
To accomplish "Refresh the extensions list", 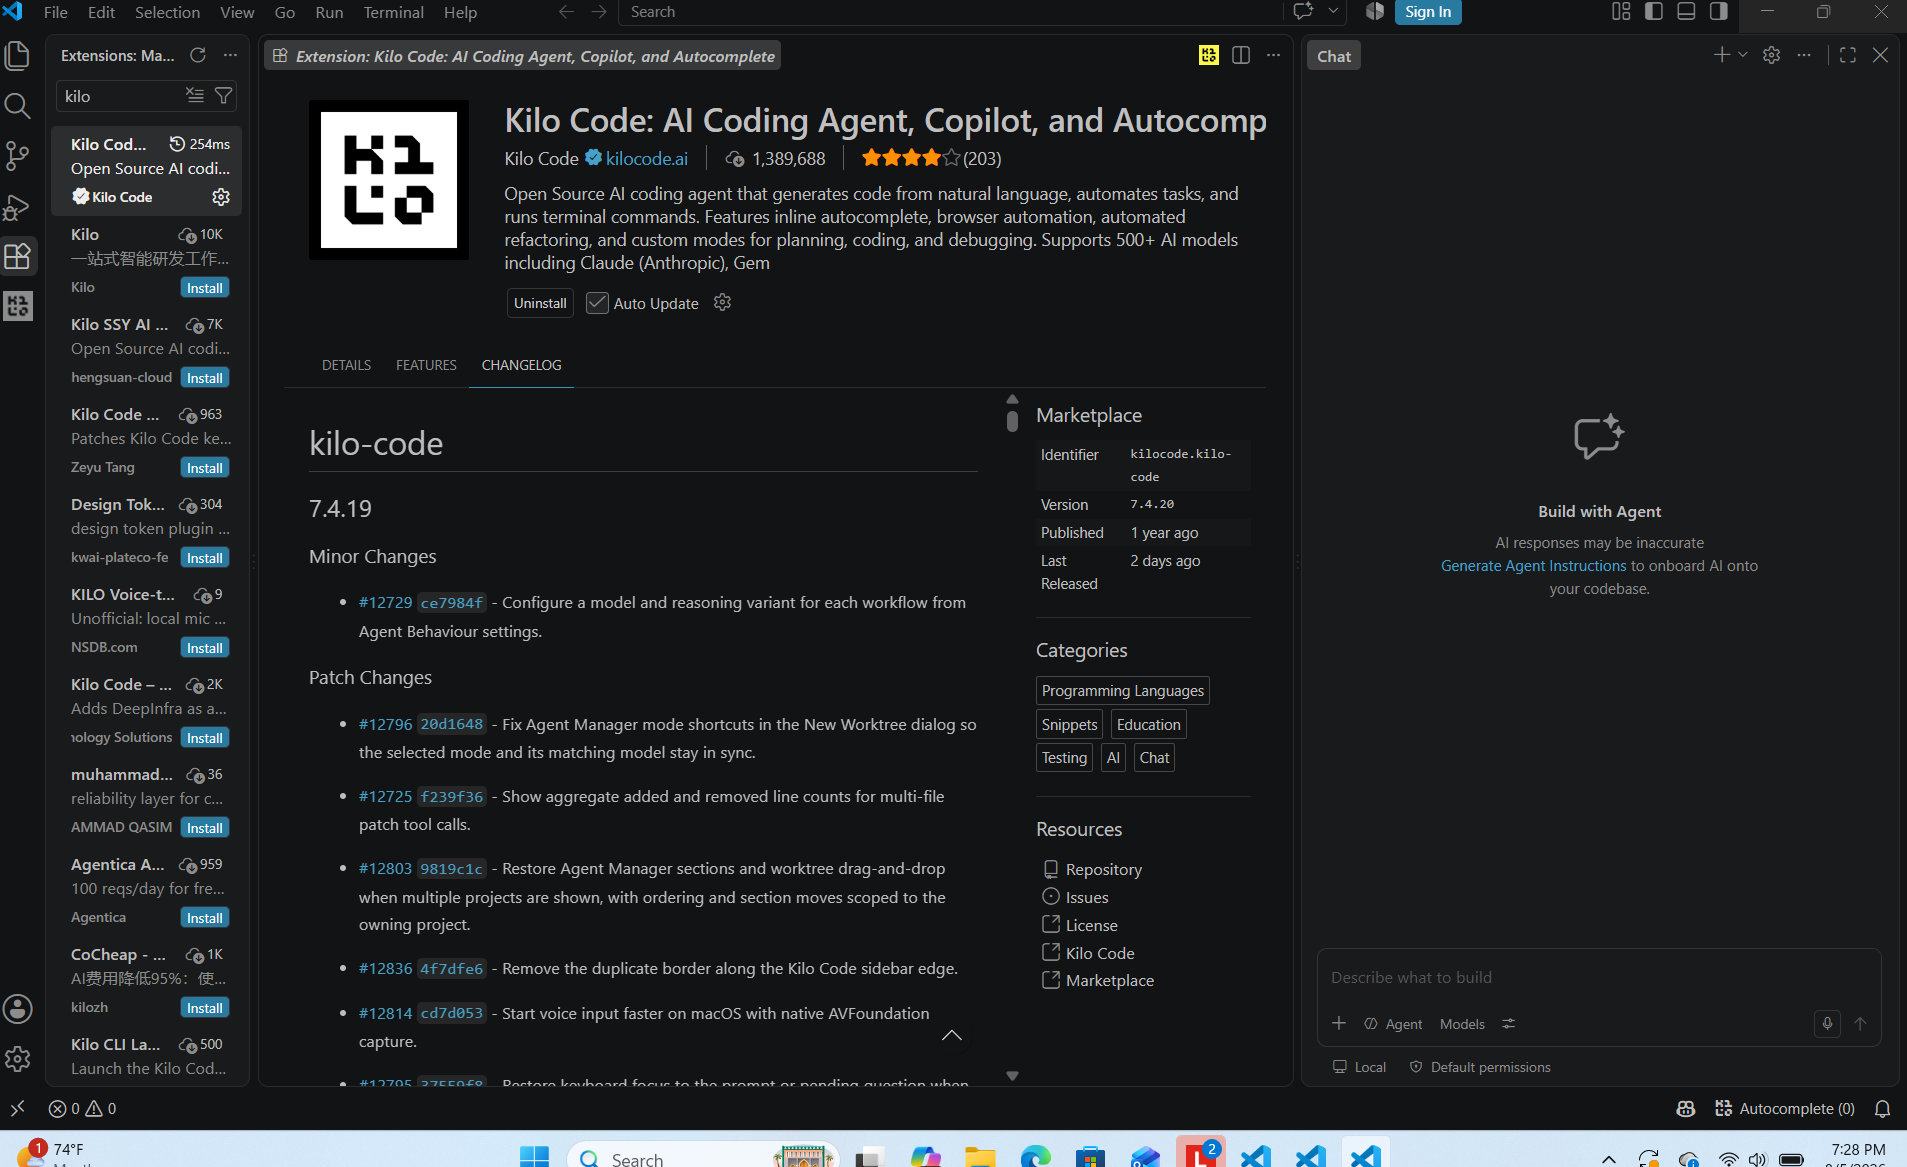I will tap(198, 55).
